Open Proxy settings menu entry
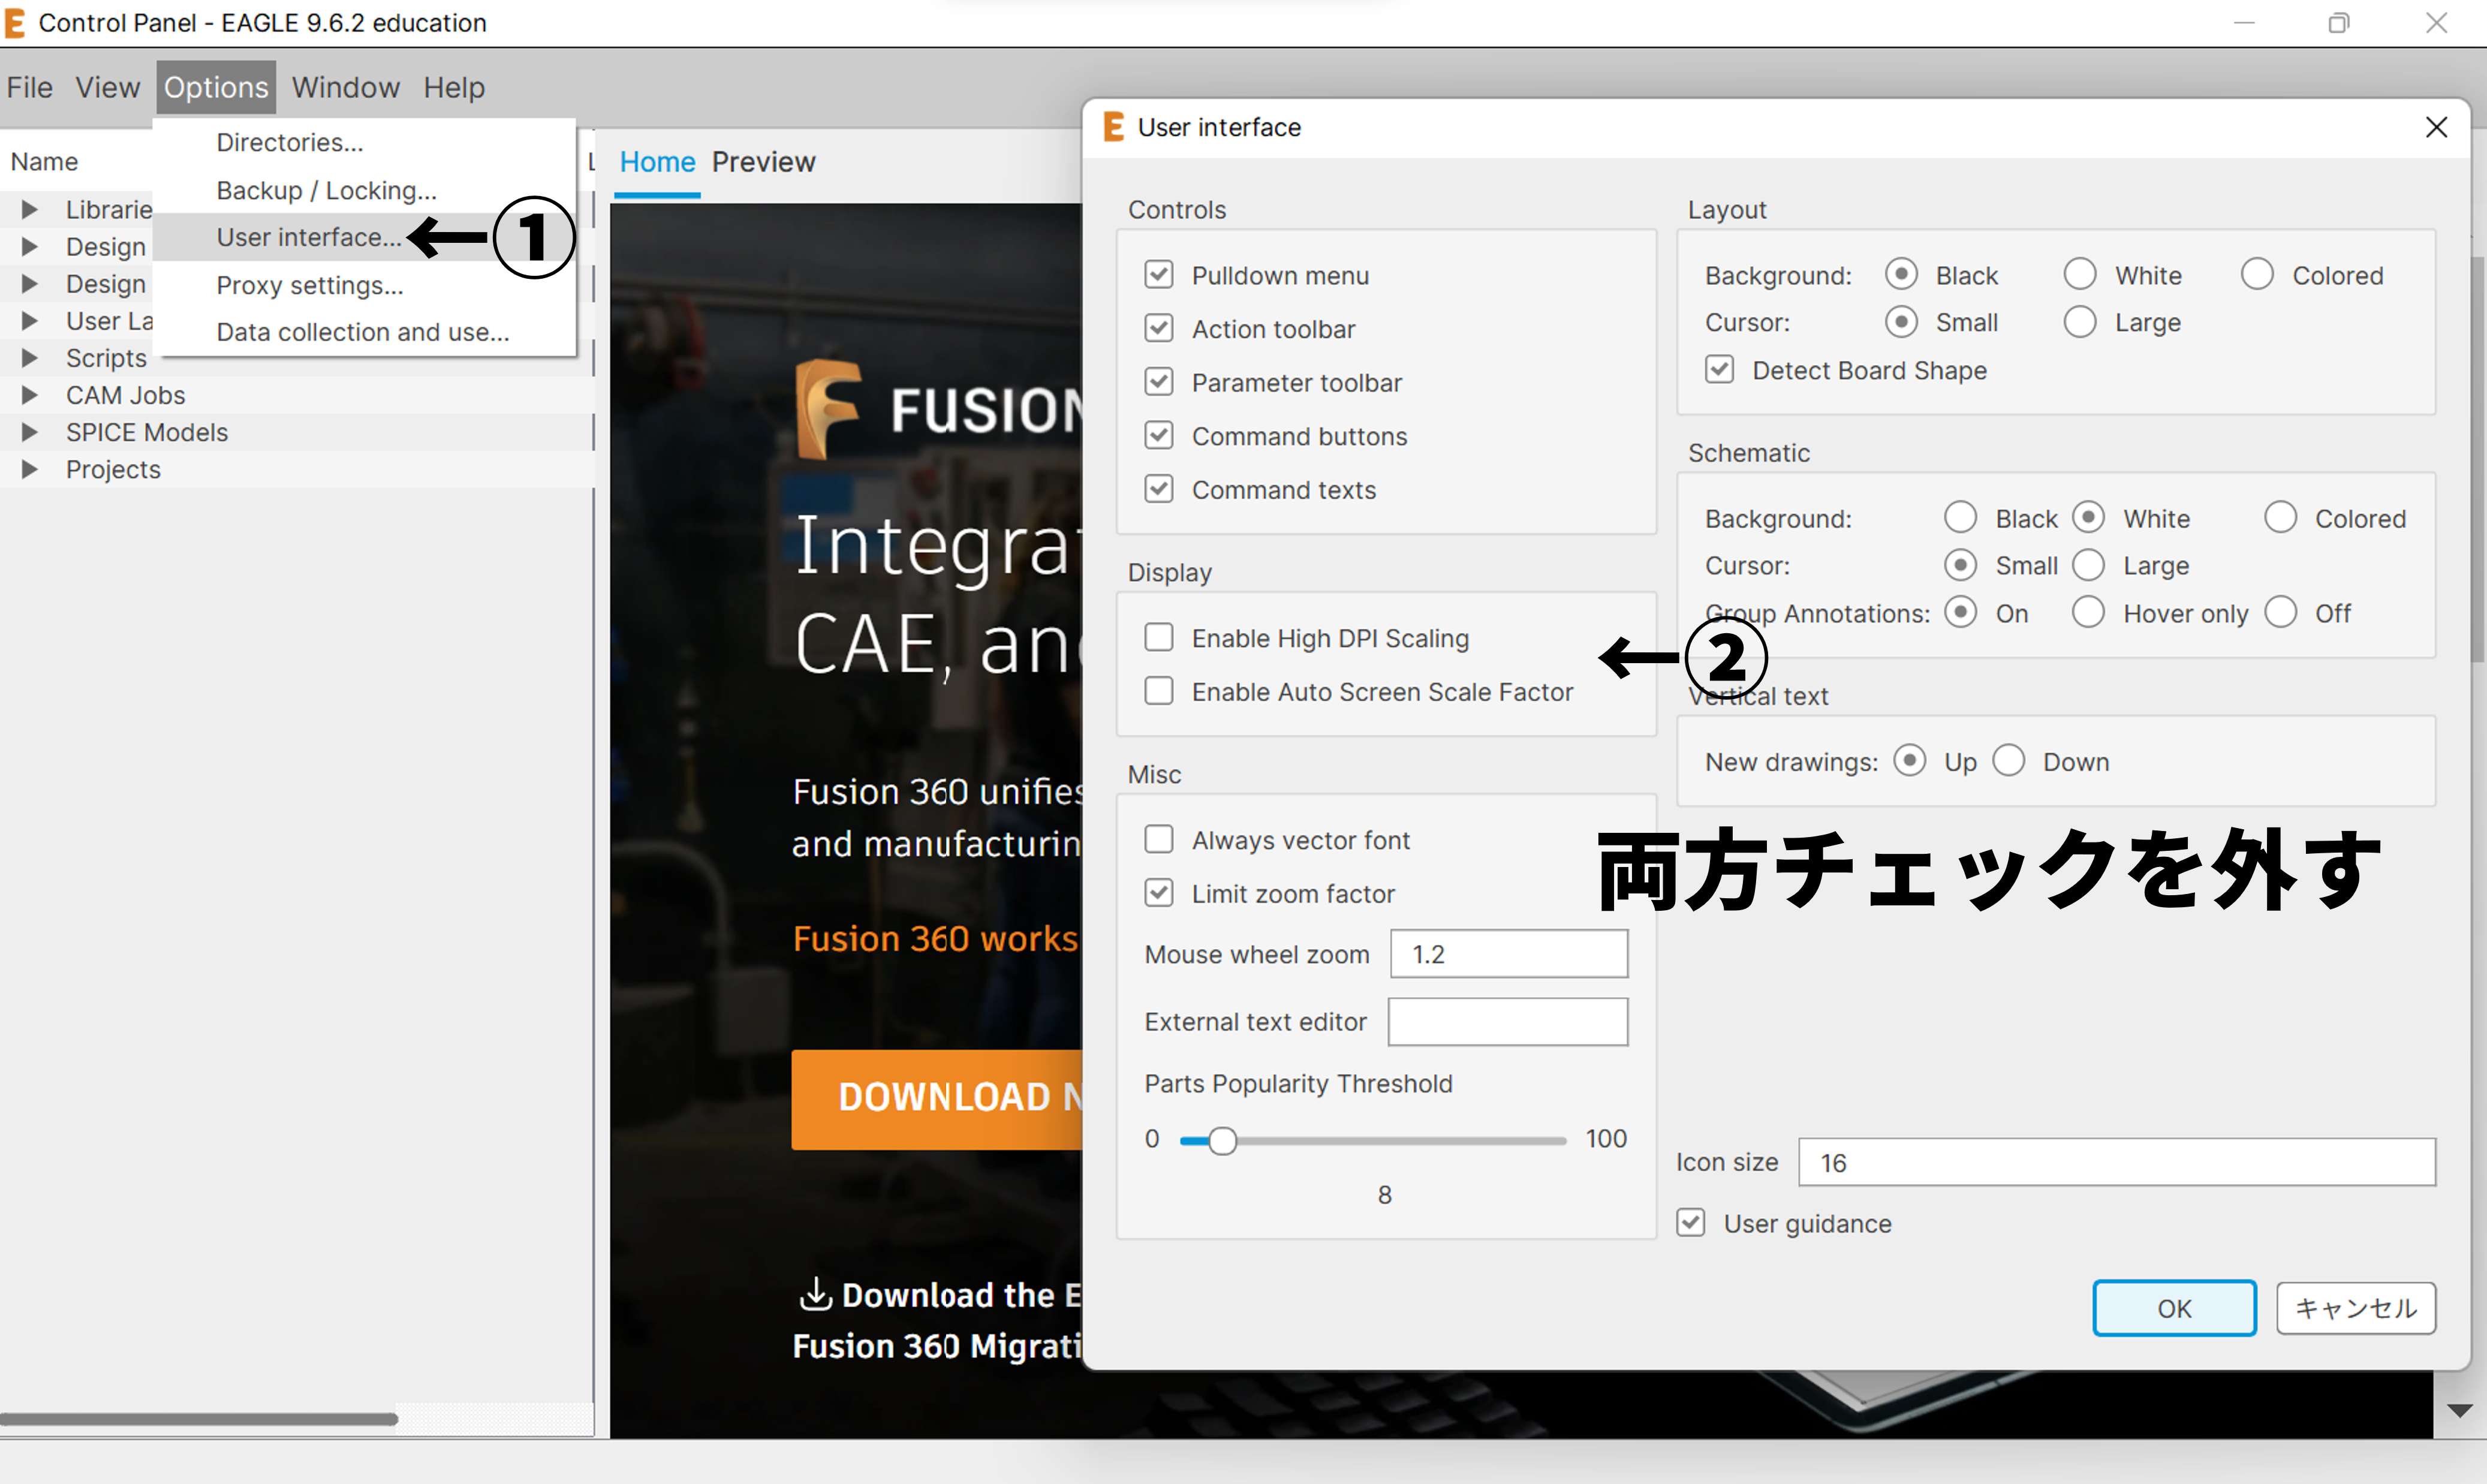 [309, 285]
